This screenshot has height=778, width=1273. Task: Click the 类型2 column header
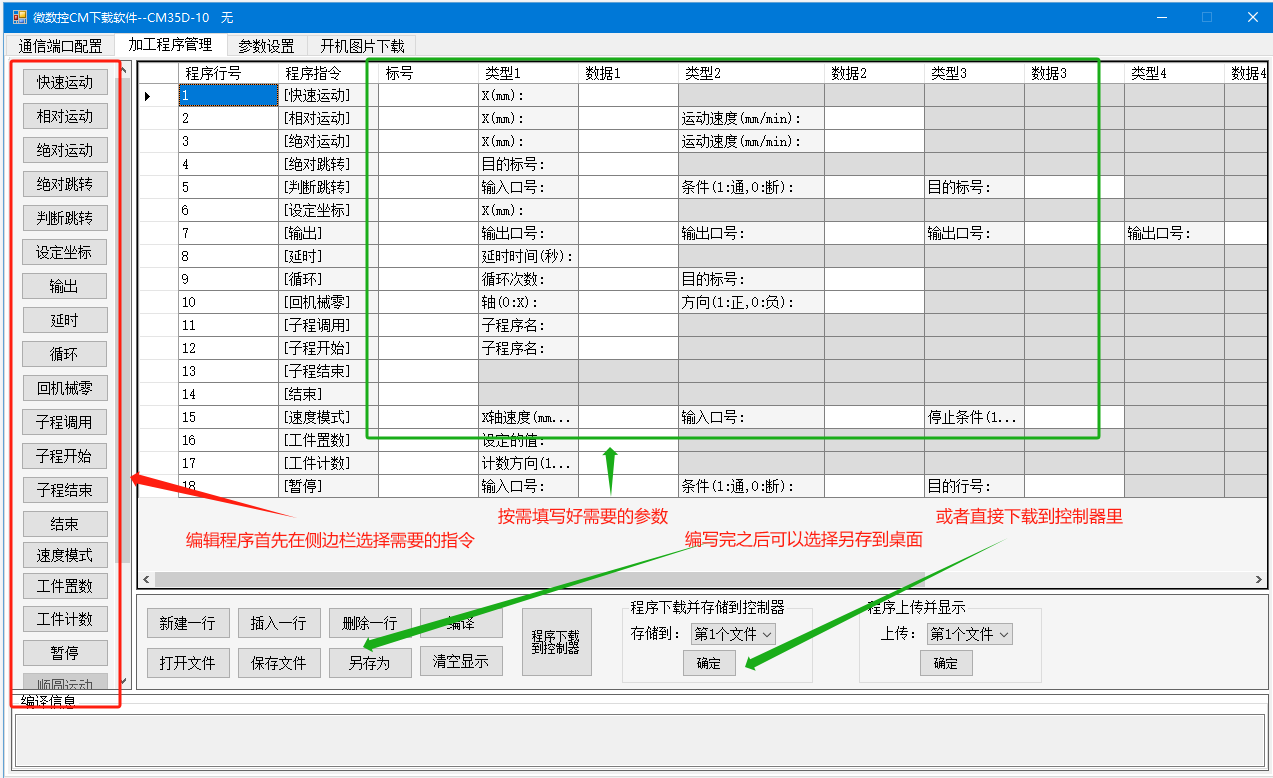click(752, 73)
